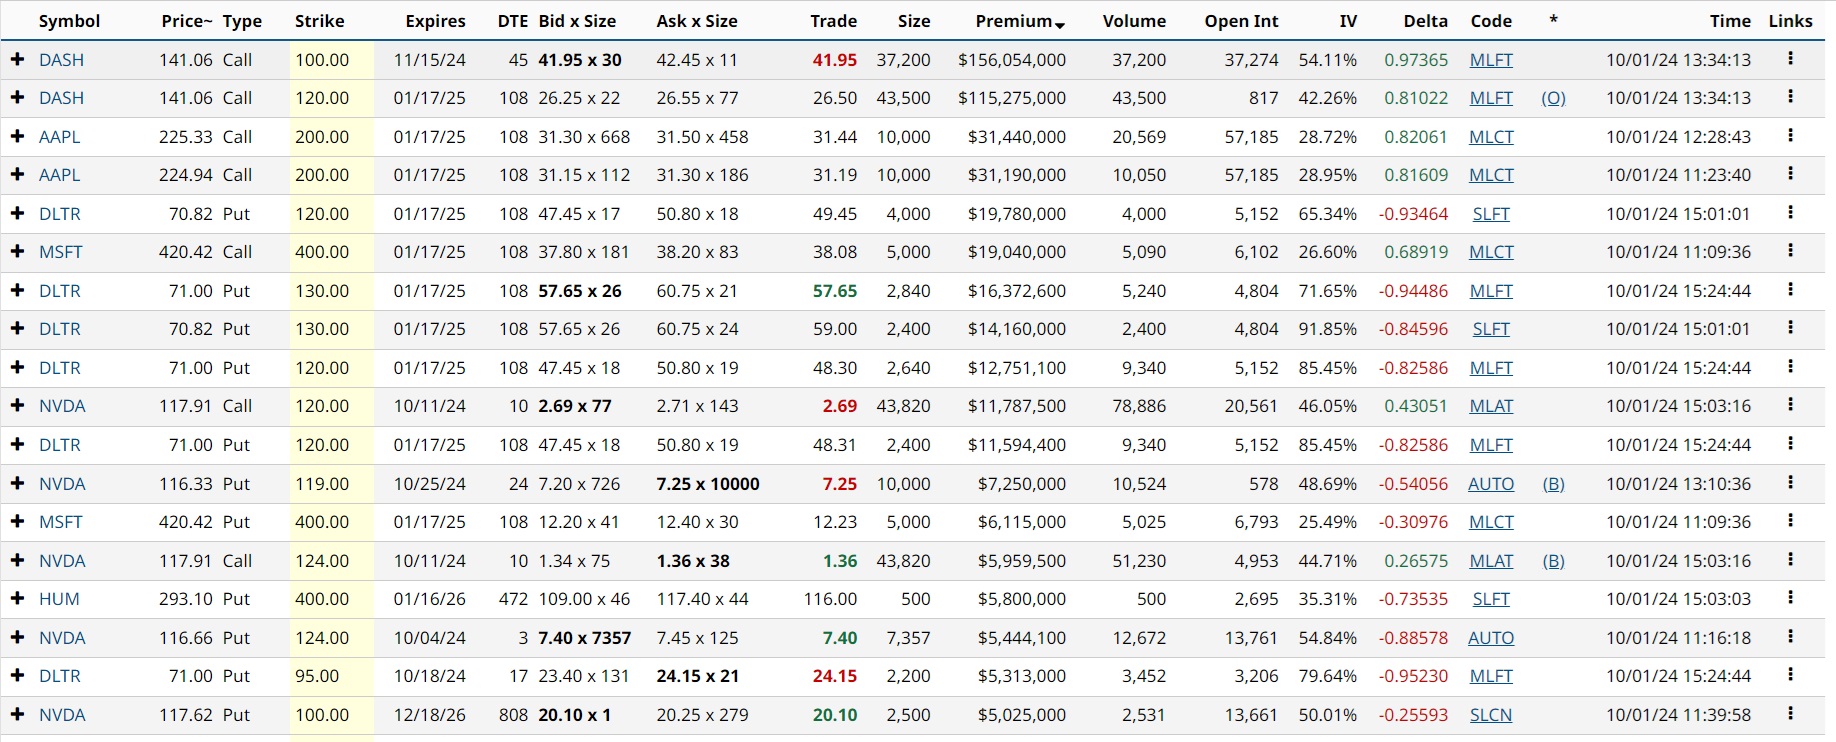Expand the NVDA 119.00 Put row
Image resolution: width=1836 pixels, height=742 pixels.
(x=17, y=484)
